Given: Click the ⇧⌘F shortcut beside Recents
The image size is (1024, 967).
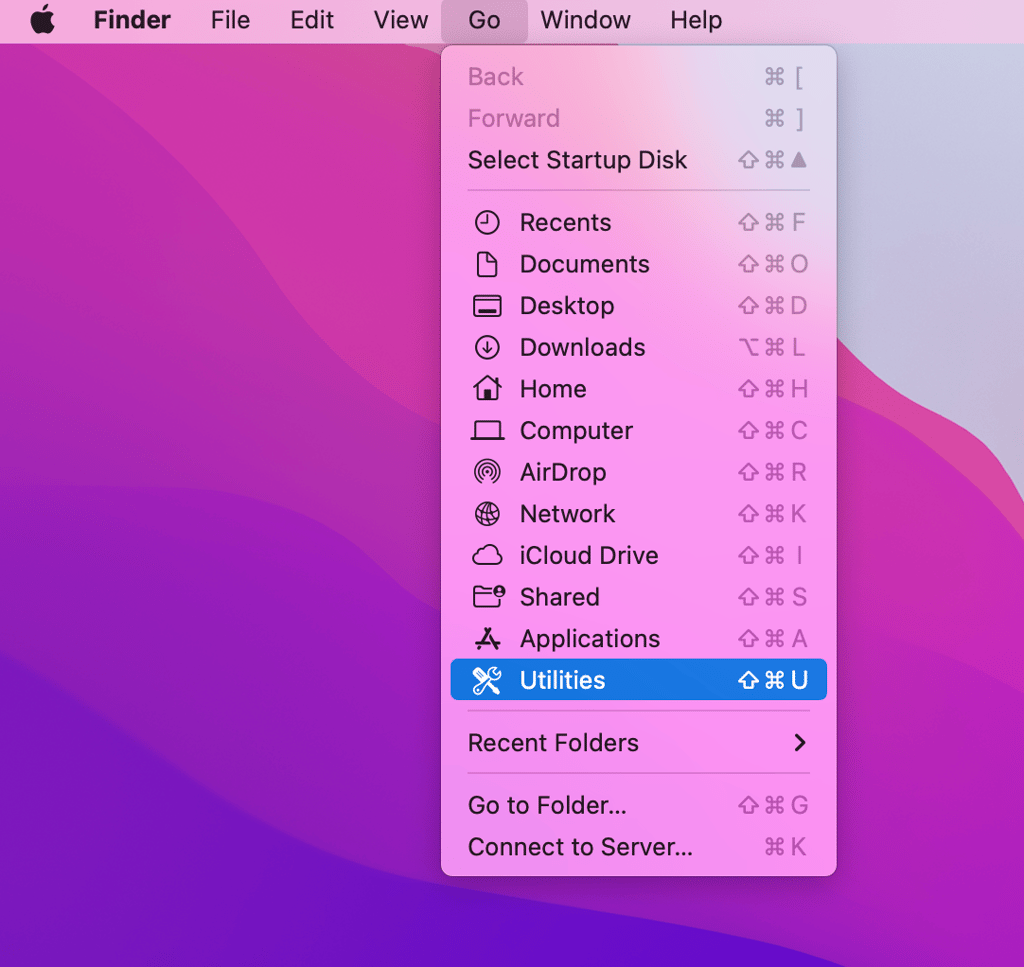Looking at the screenshot, I should point(772,223).
